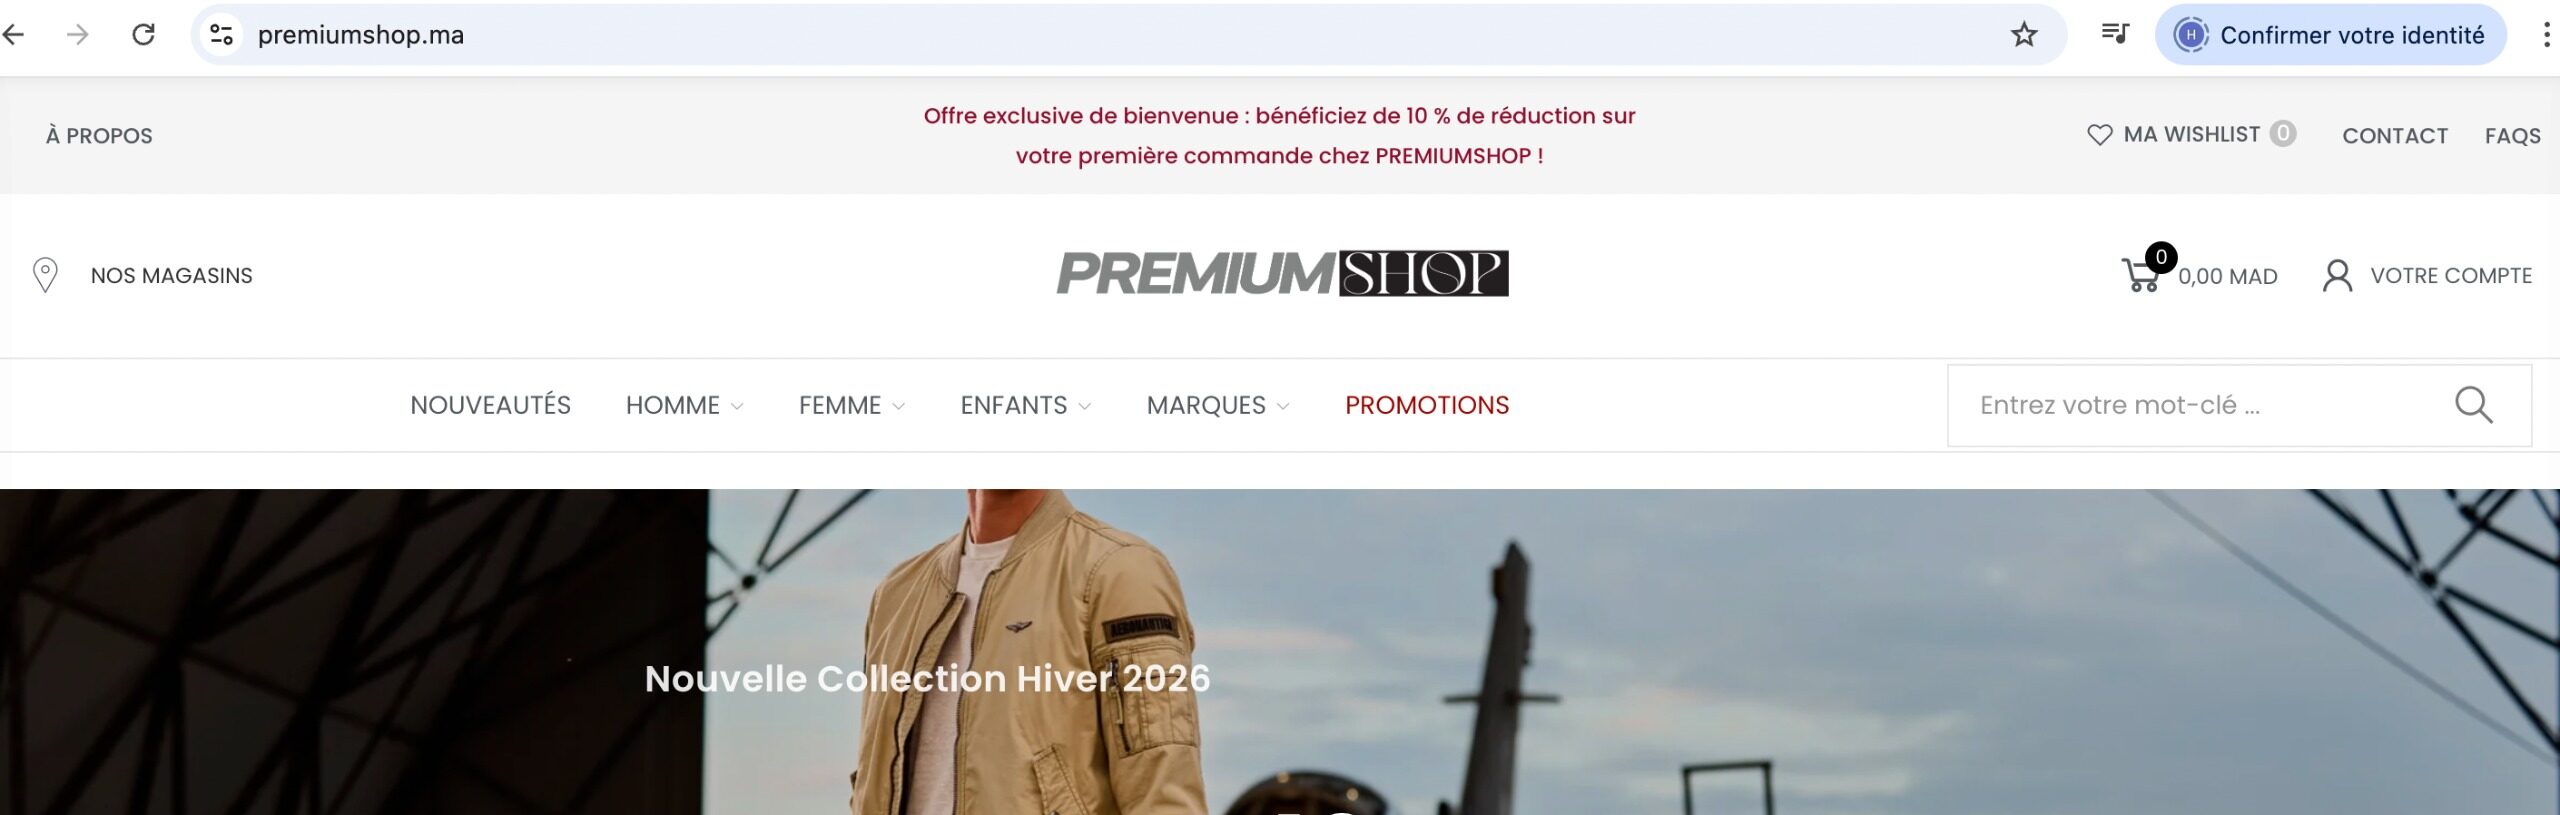
Task: Open the site information icon beside the URL
Action: point(221,35)
